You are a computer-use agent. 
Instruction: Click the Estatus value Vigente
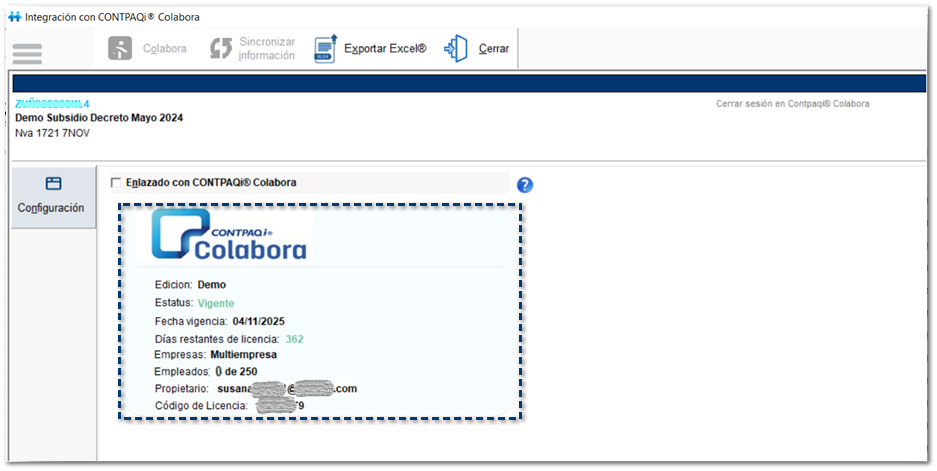tap(216, 303)
